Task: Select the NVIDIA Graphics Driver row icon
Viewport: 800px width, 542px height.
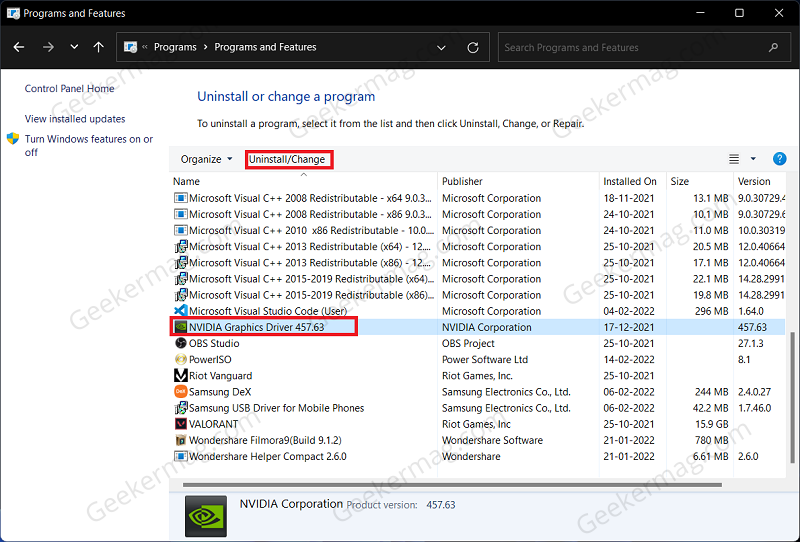Action: [x=181, y=327]
